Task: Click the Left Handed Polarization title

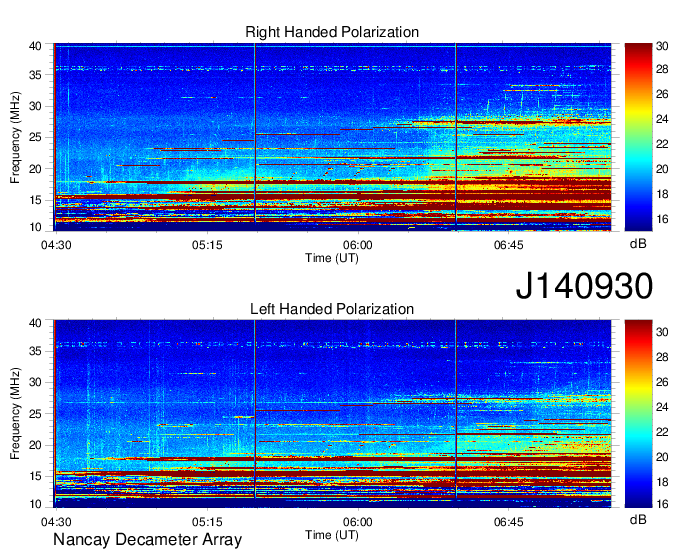Action: click(x=332, y=309)
